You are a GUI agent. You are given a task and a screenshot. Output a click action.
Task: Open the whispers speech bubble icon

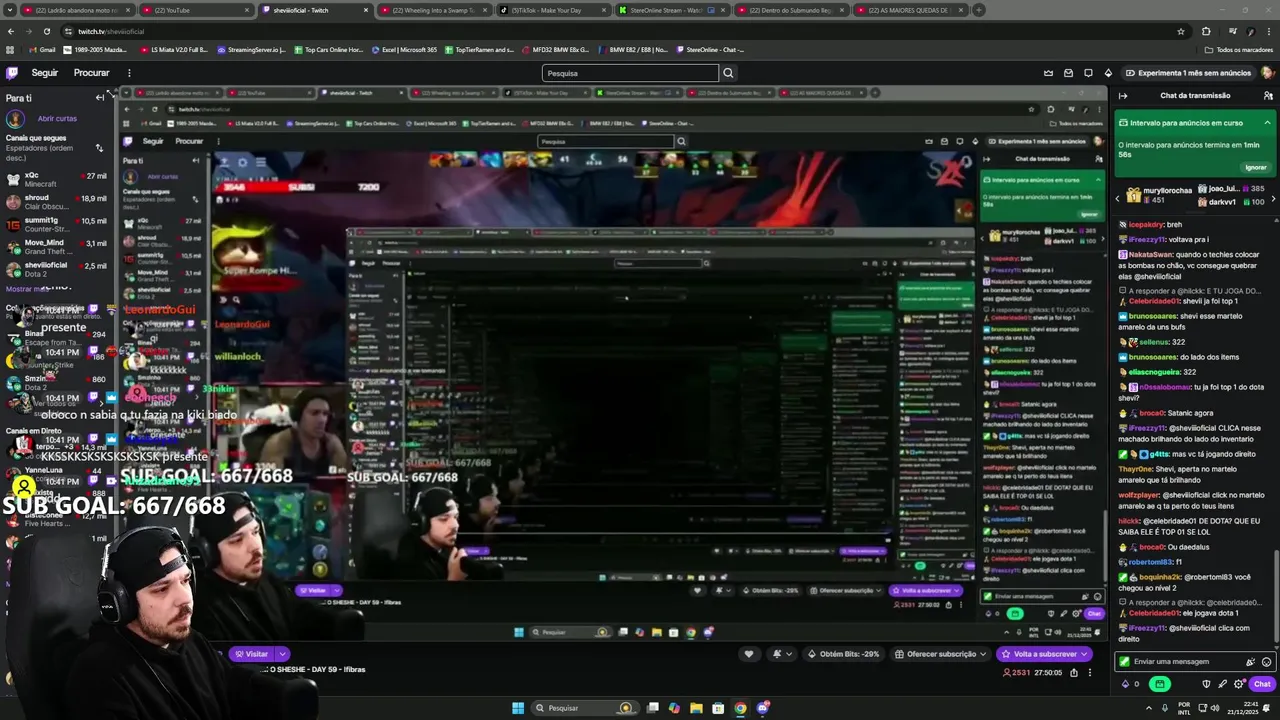pos(1088,73)
